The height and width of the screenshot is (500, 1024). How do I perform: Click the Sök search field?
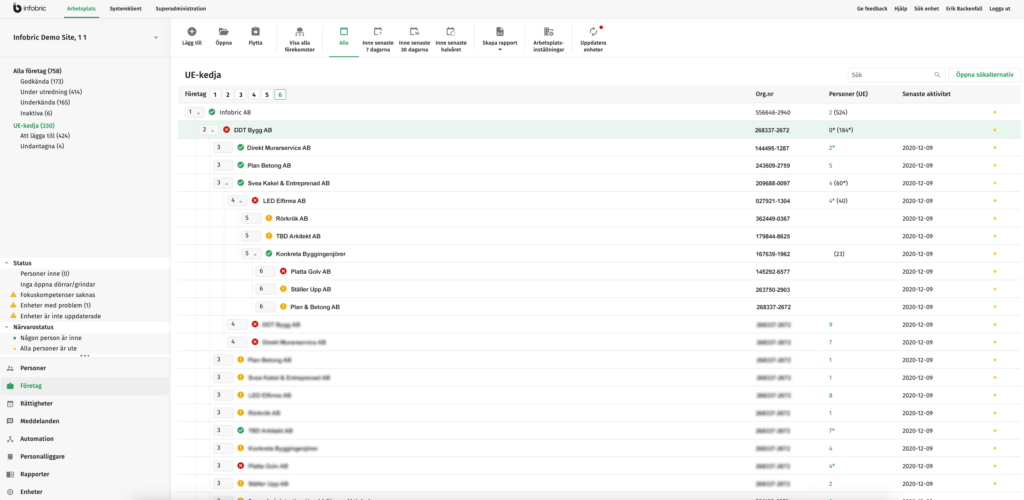896,75
